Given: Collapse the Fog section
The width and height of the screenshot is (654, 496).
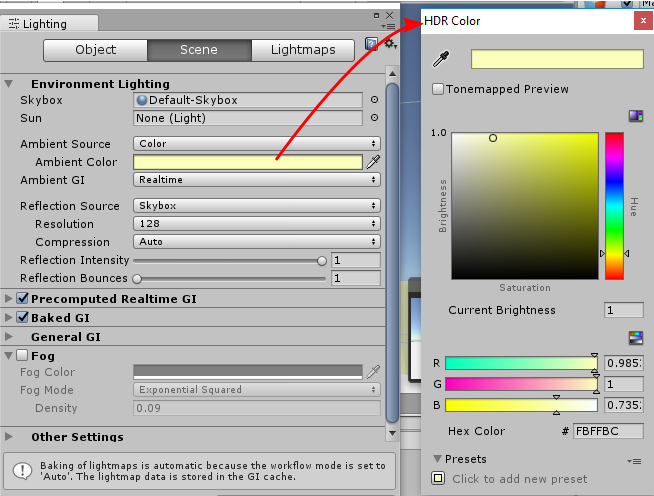Looking at the screenshot, I should pos(9,356).
